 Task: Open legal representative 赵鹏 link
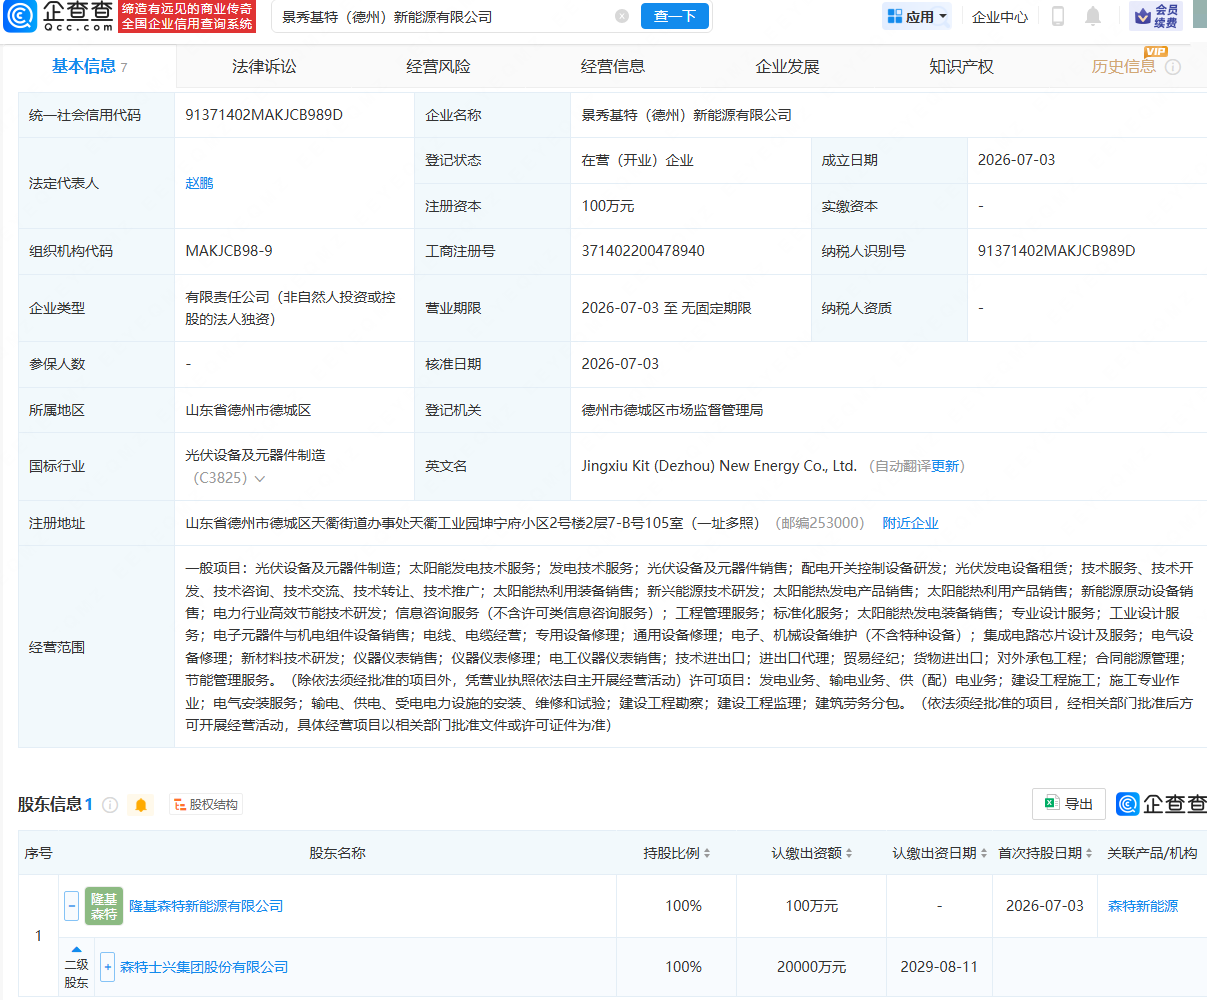tap(199, 183)
